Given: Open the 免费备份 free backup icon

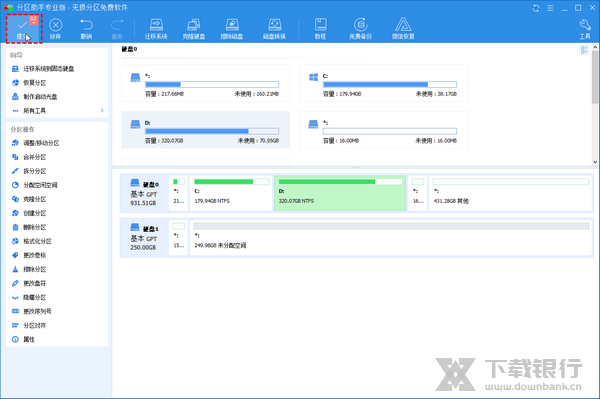Looking at the screenshot, I should pyautogui.click(x=360, y=29).
